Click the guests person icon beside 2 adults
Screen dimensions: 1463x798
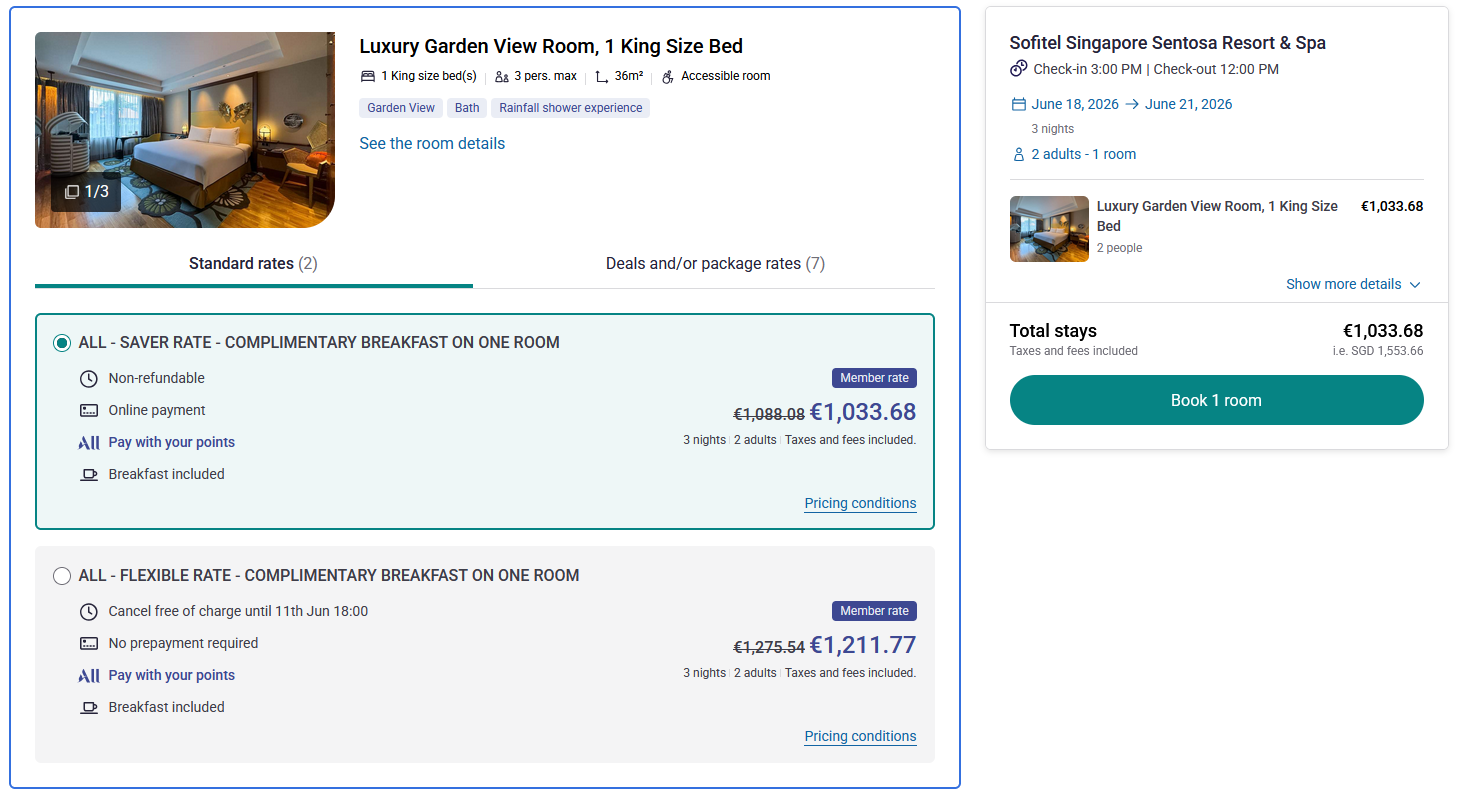[1019, 154]
